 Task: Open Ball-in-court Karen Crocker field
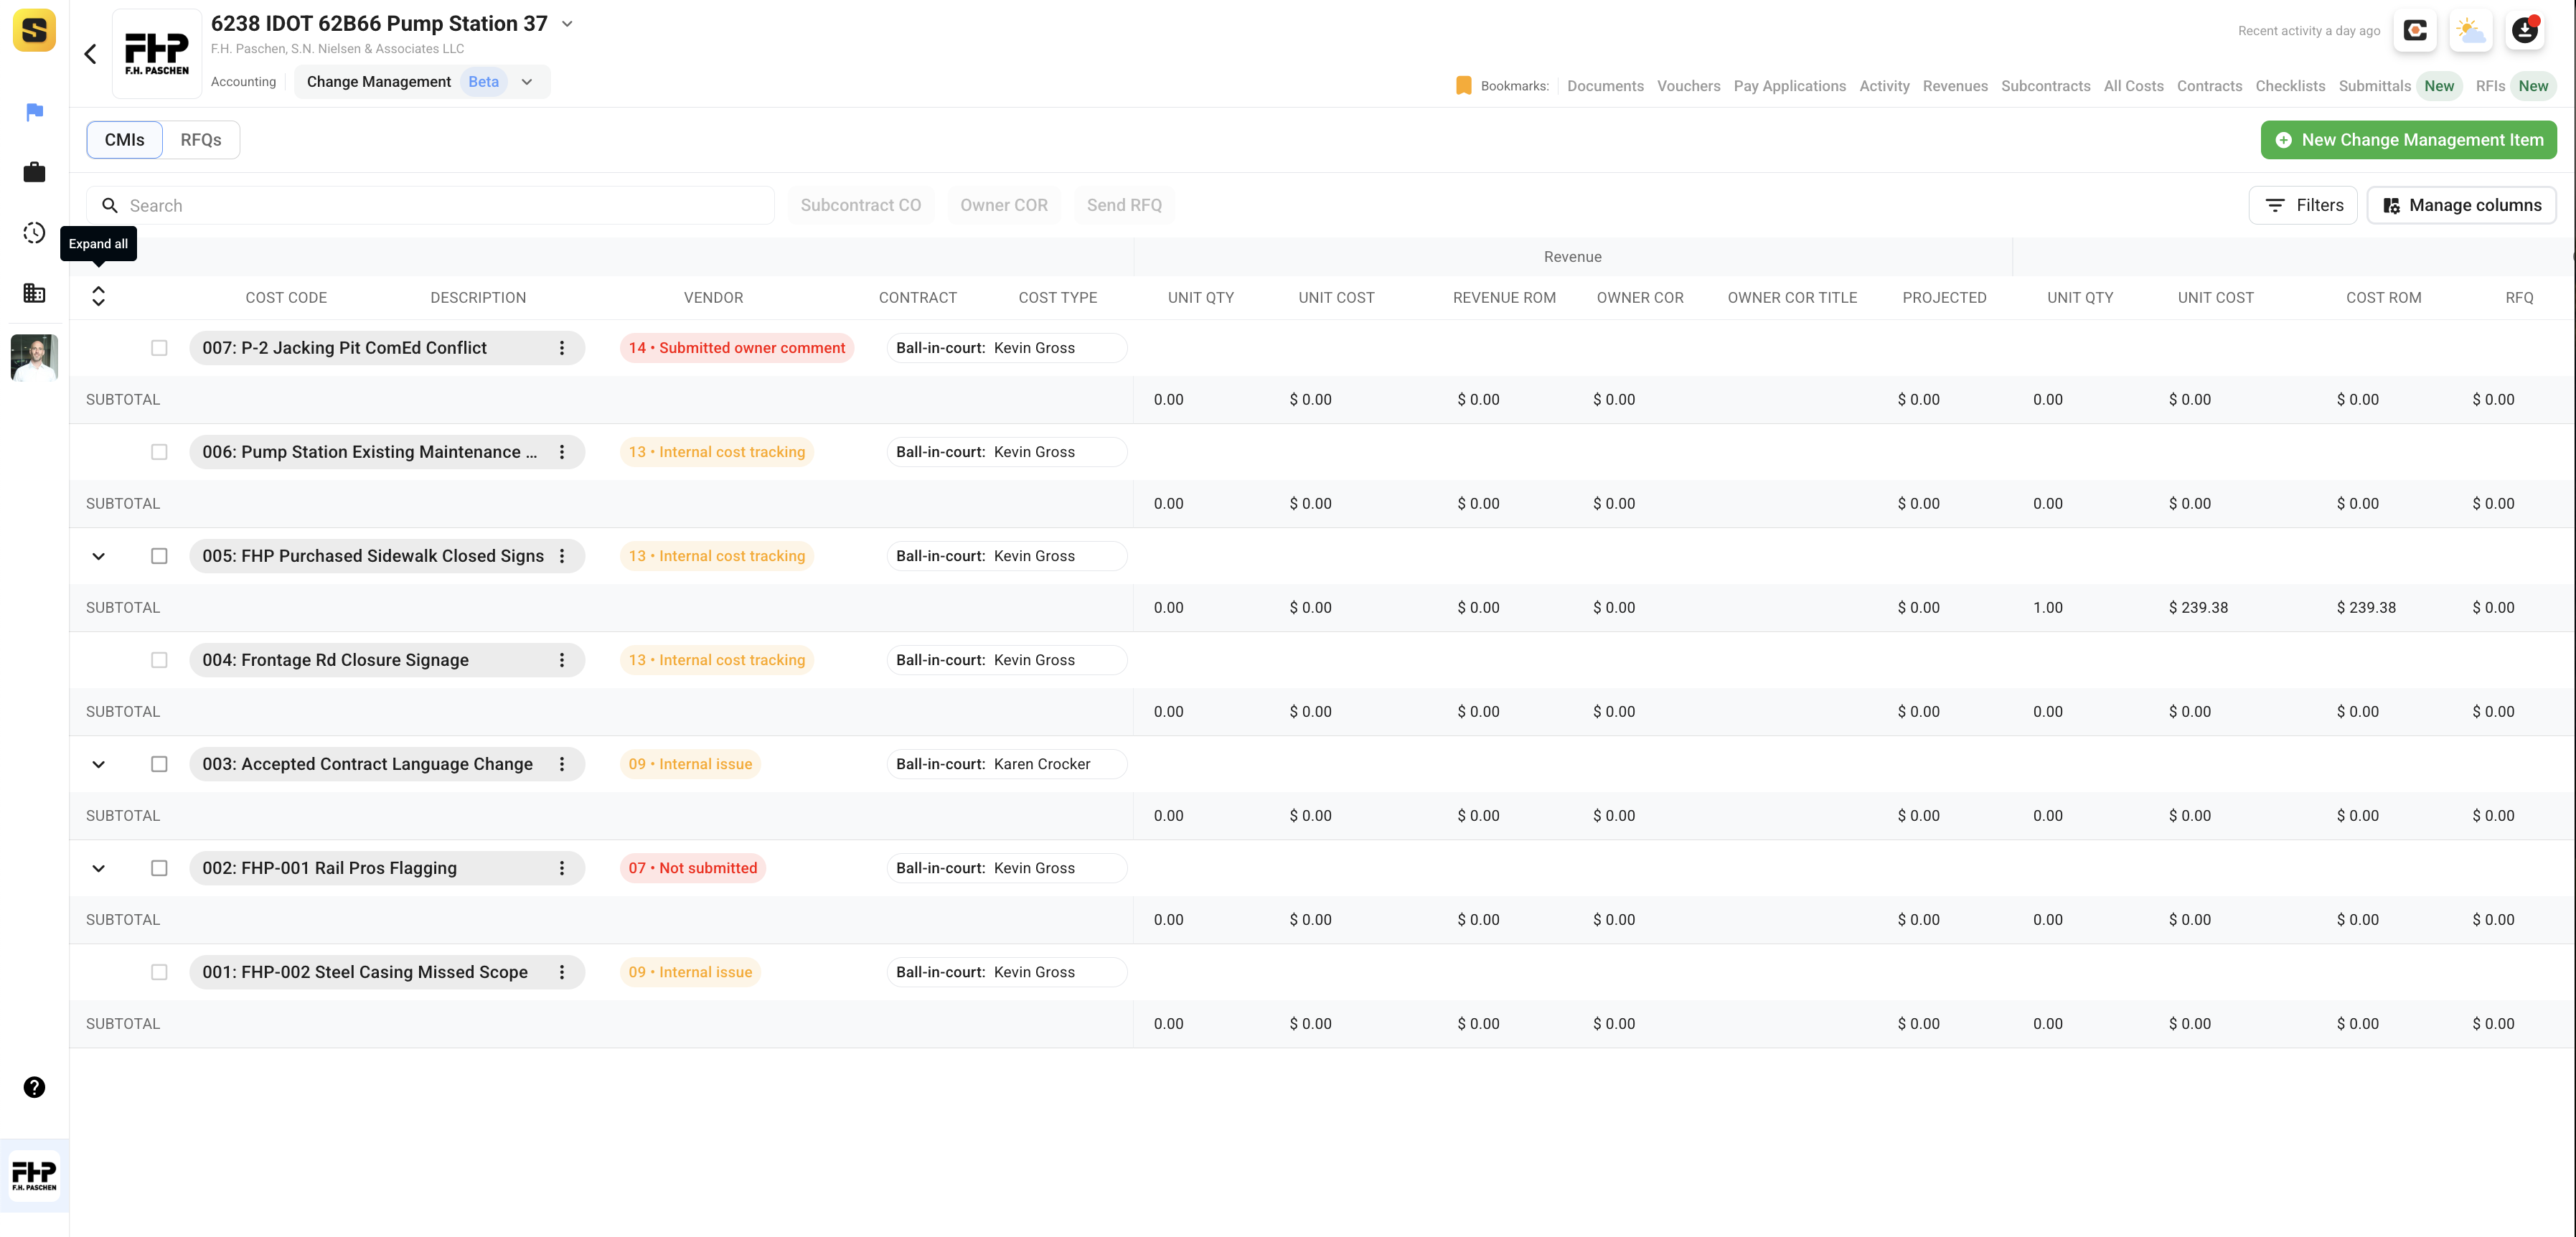(1006, 764)
